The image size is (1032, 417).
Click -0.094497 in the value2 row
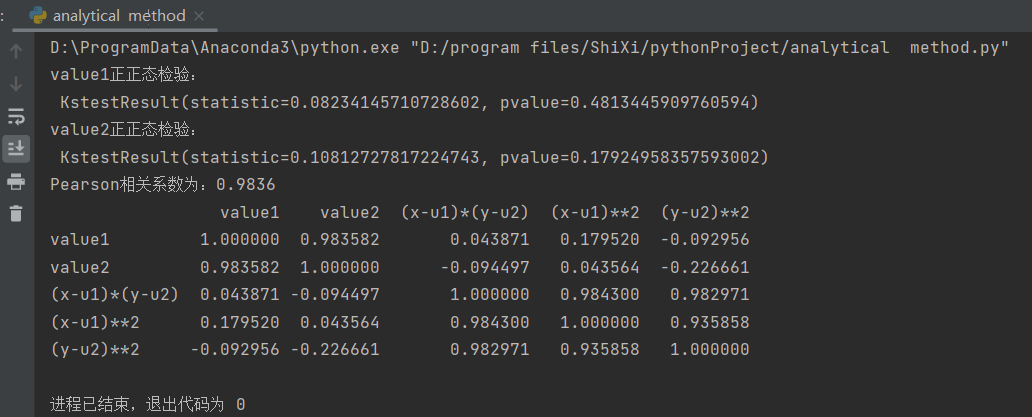(x=485, y=268)
